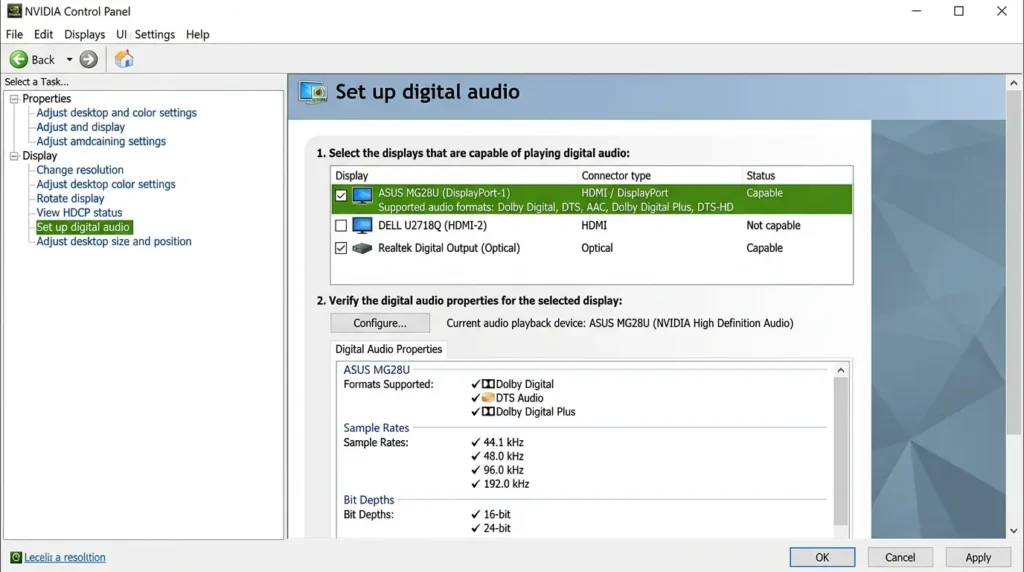Click the main page scrollbar up arrow
The height and width of the screenshot is (572, 1024).
(1014, 83)
